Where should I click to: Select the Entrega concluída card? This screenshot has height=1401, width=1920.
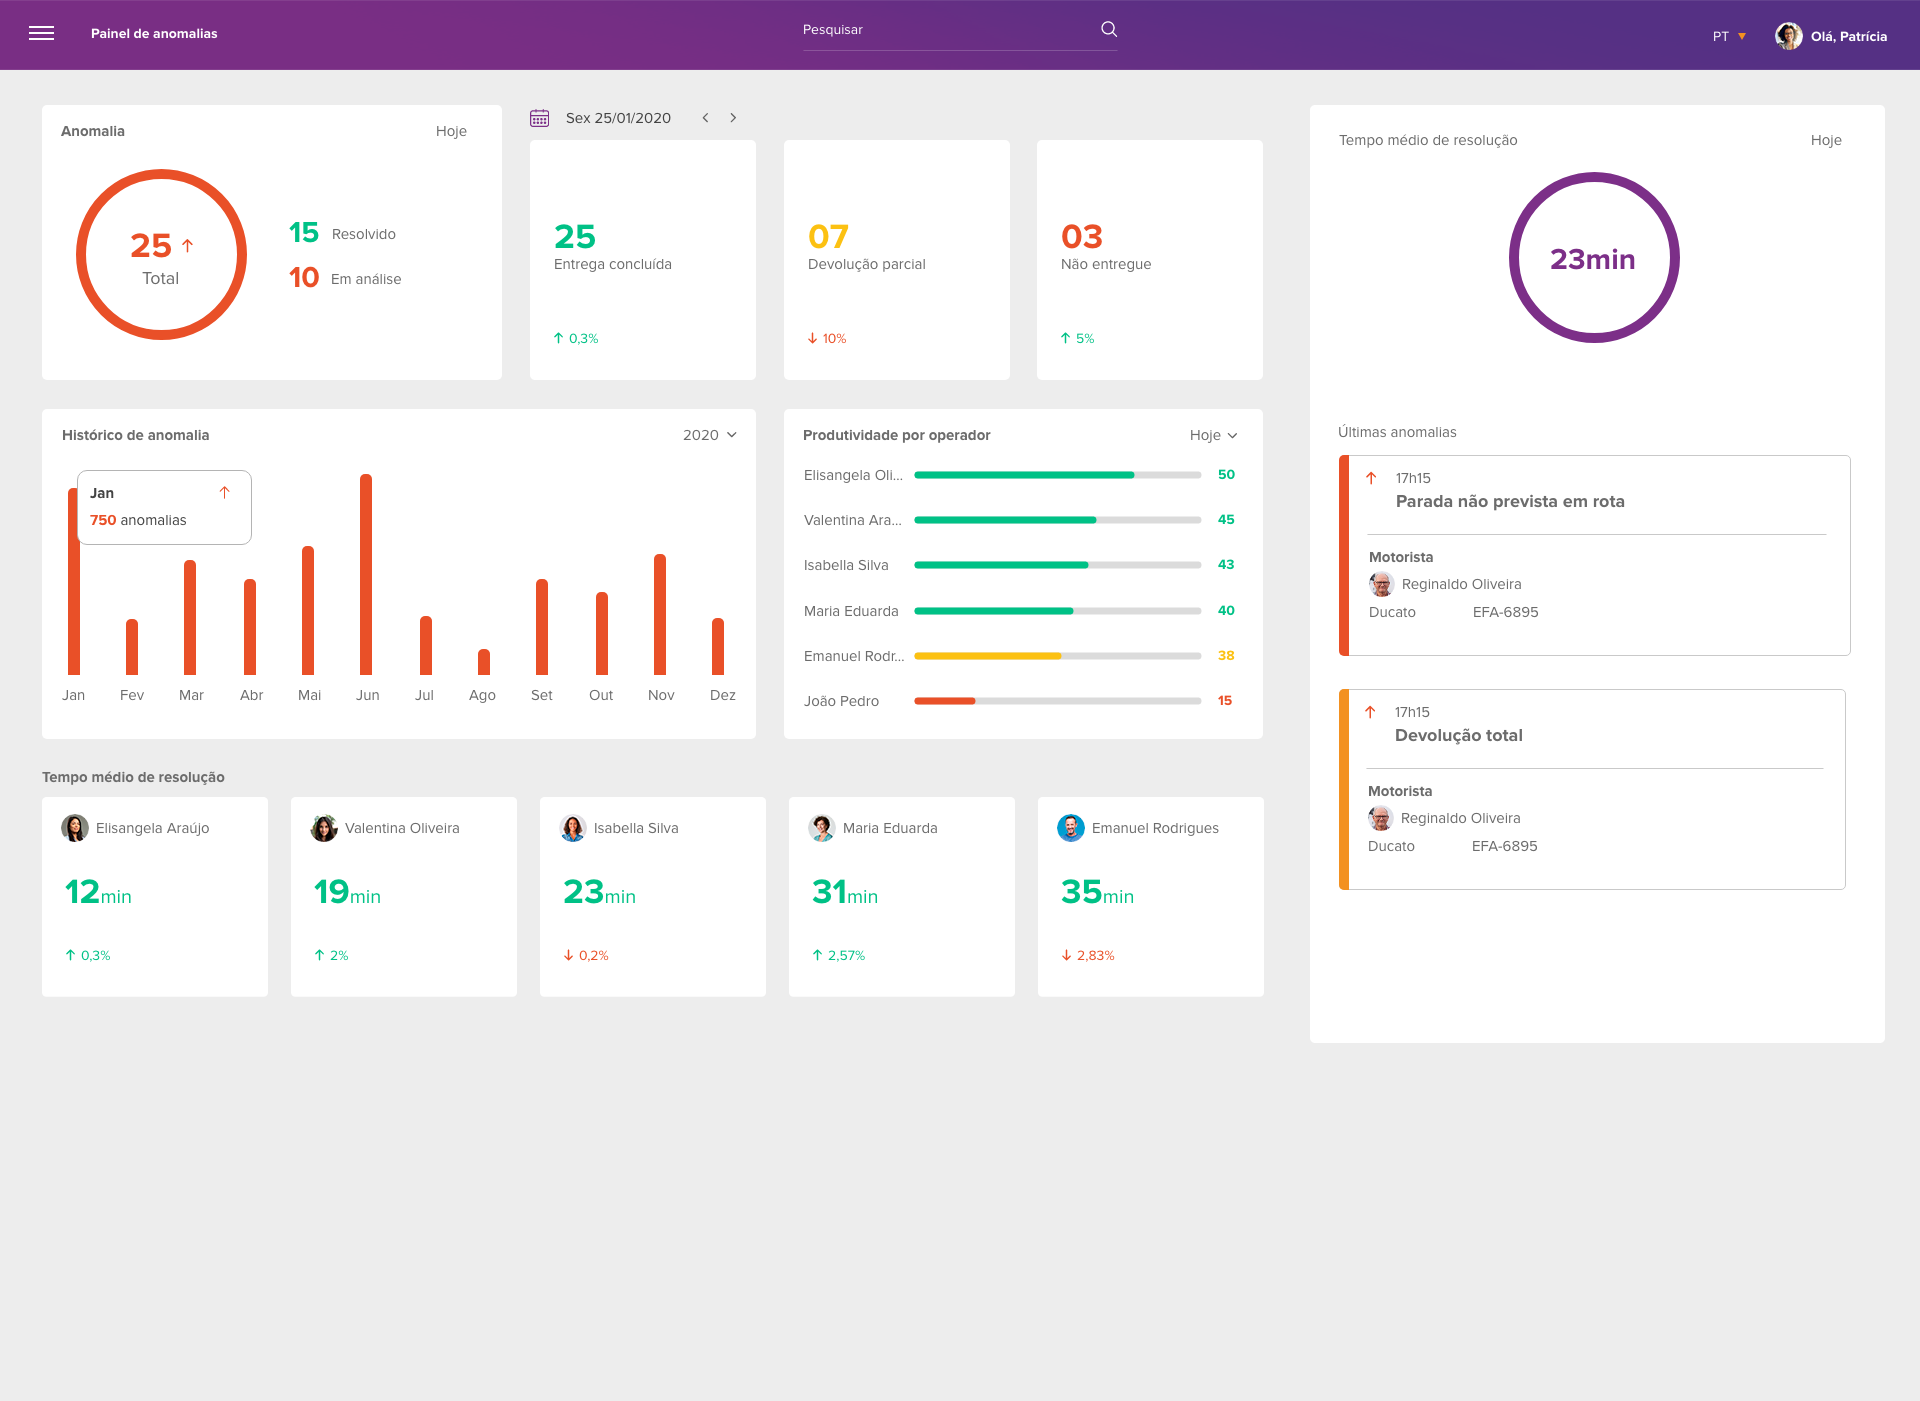coord(642,260)
